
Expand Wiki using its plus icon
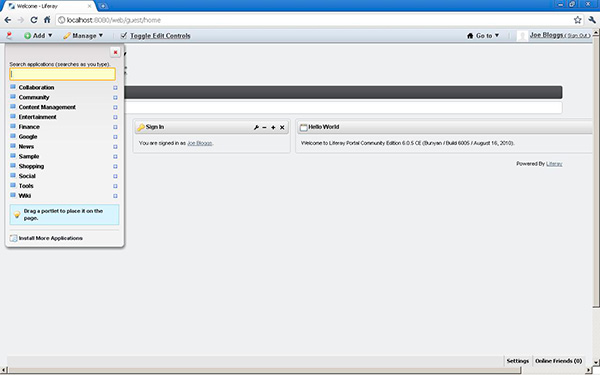[x=115, y=196]
